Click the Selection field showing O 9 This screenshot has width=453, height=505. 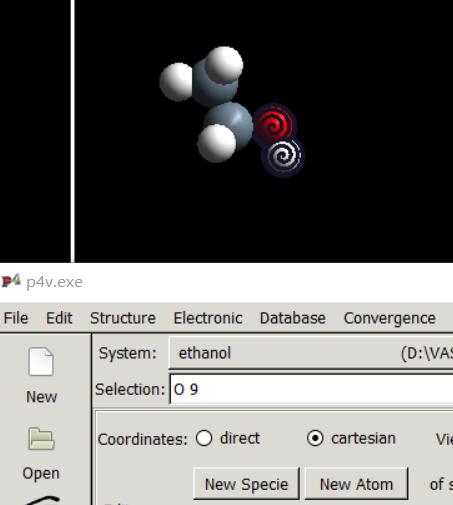coord(311,389)
